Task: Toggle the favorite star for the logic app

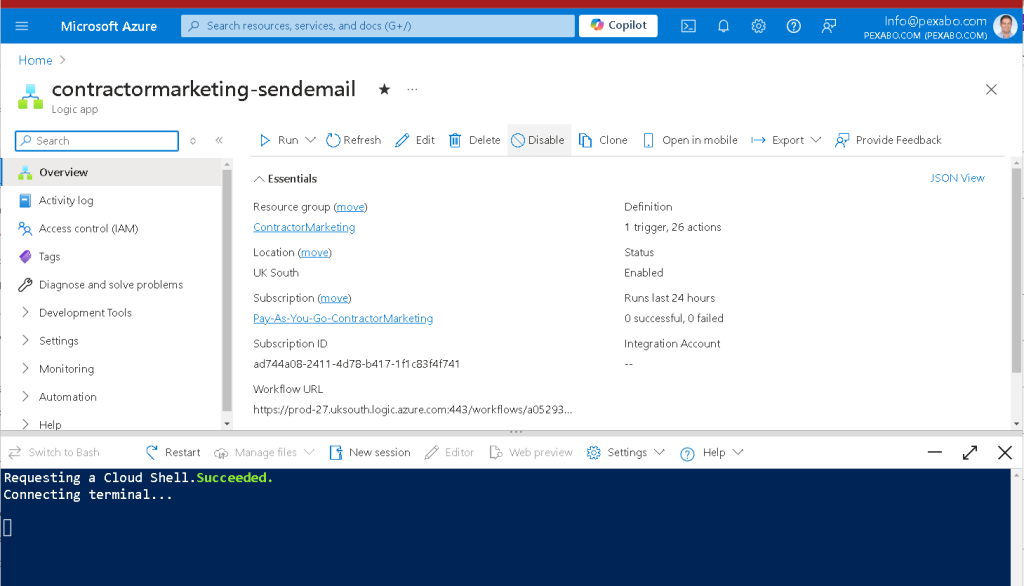Action: pos(384,90)
